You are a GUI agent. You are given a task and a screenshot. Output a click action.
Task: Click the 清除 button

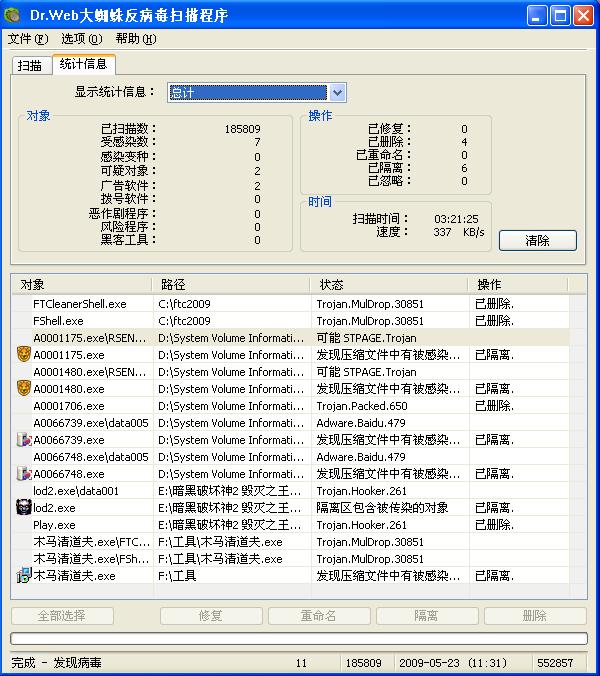(x=538, y=241)
